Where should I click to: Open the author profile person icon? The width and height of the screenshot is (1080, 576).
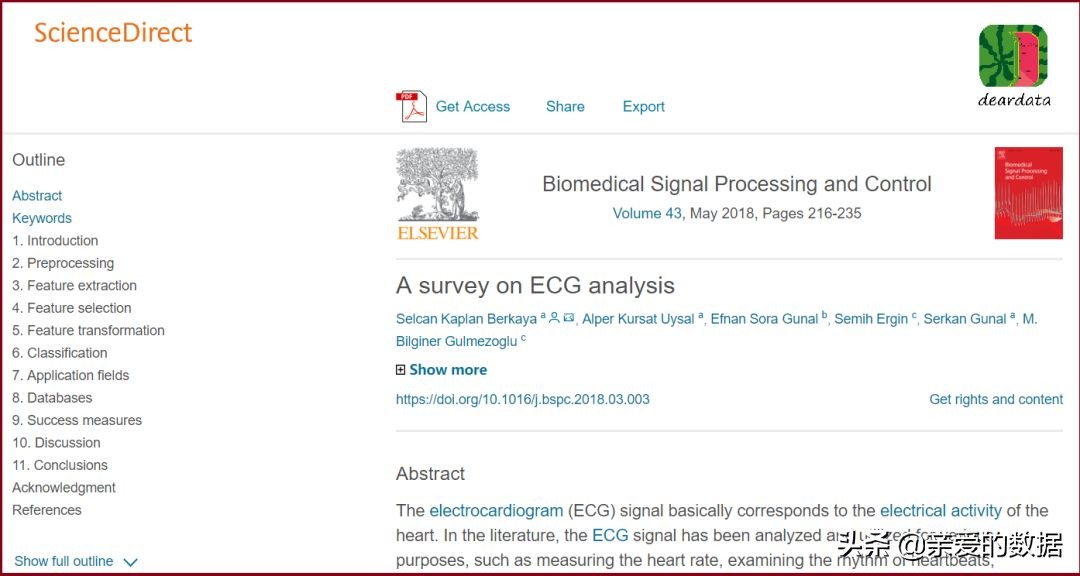(x=554, y=318)
